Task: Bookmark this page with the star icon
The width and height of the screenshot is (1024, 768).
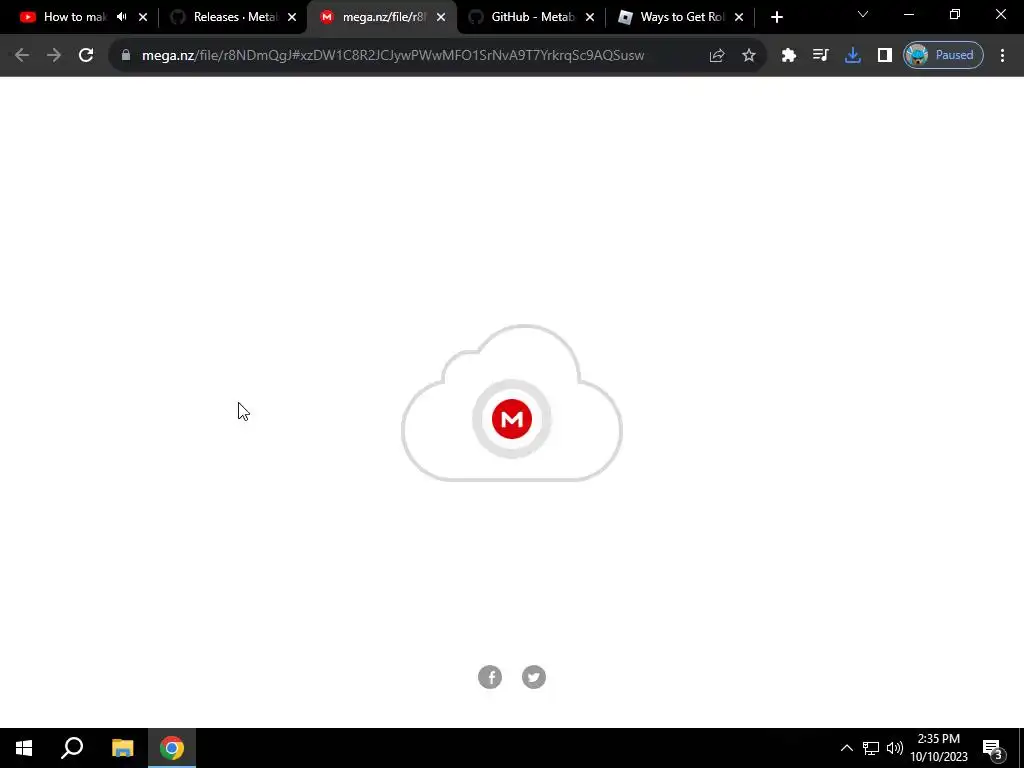Action: tap(748, 56)
